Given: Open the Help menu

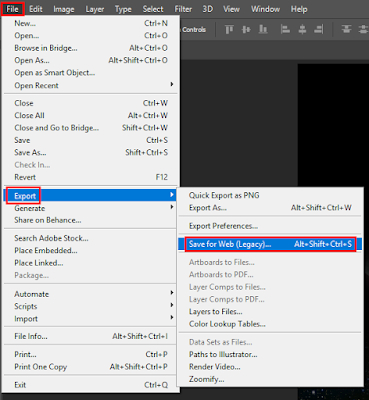Looking at the screenshot, I should 299,9.
